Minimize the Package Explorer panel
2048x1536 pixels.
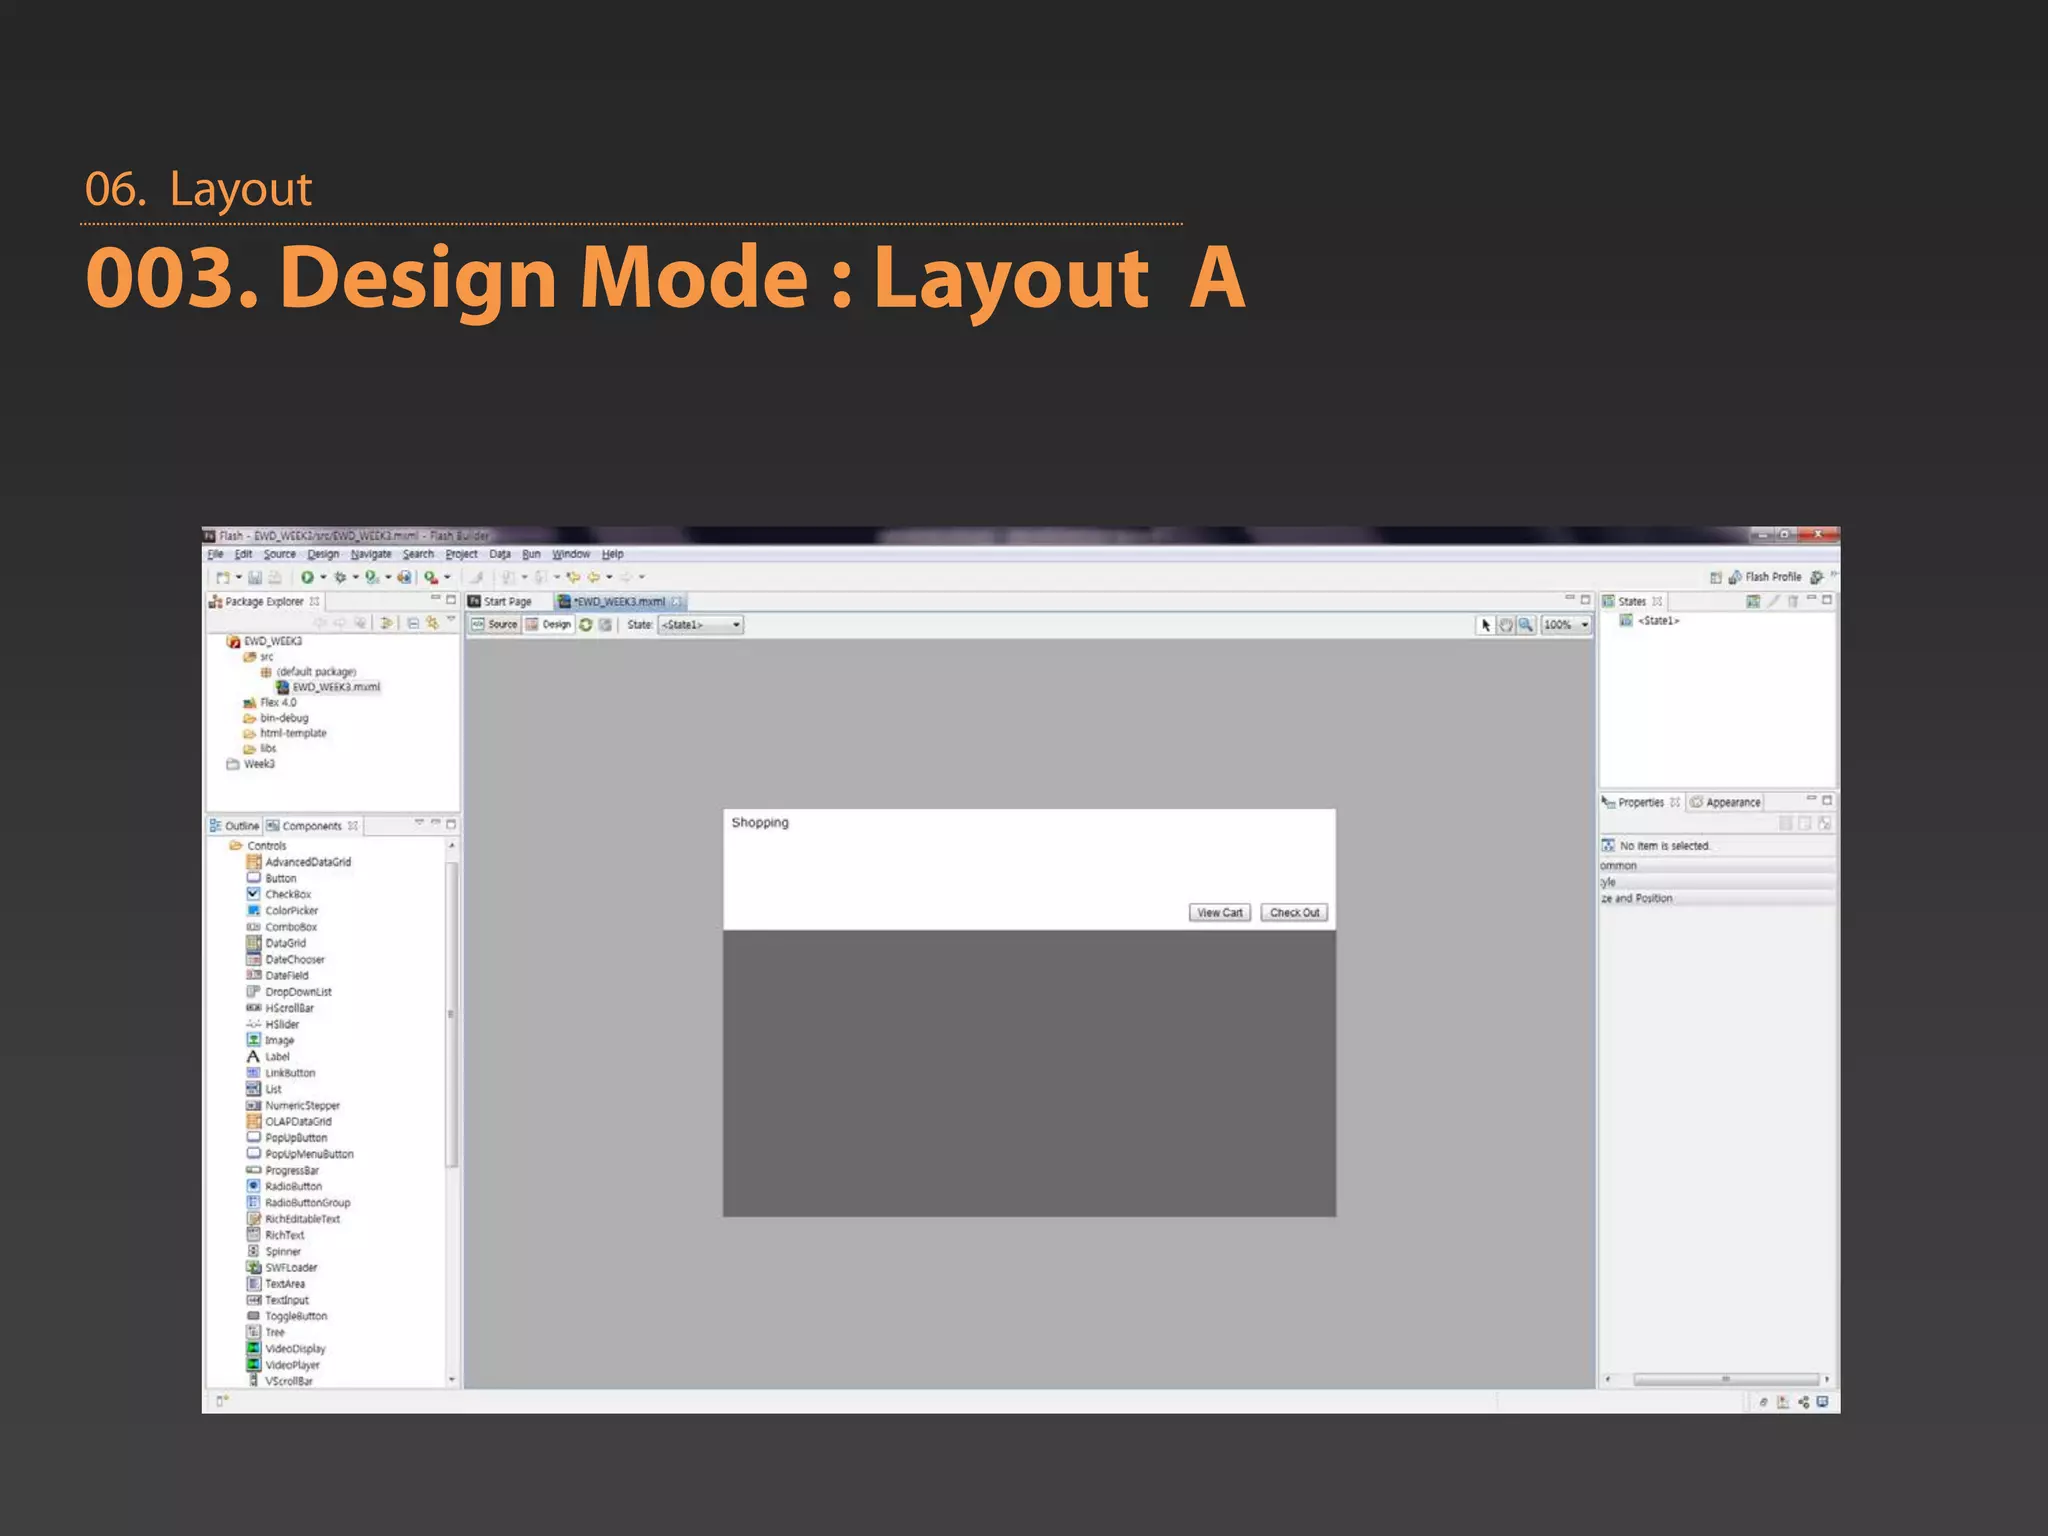[436, 599]
